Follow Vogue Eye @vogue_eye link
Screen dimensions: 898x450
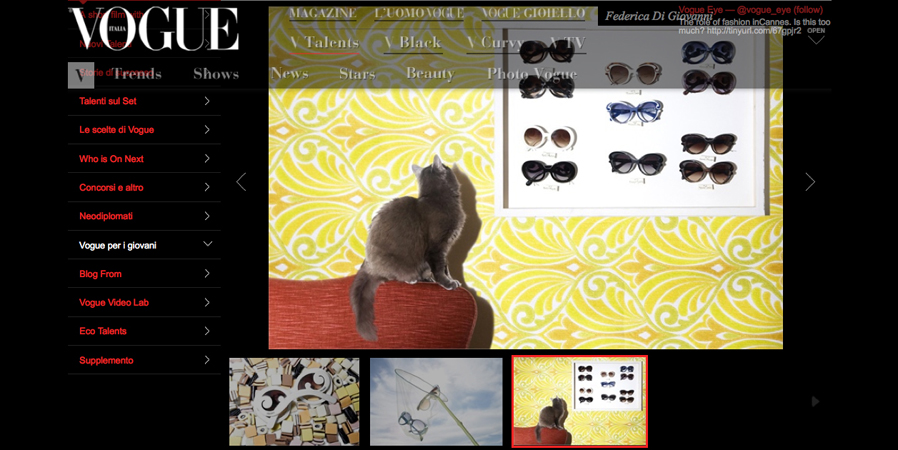(x=751, y=10)
